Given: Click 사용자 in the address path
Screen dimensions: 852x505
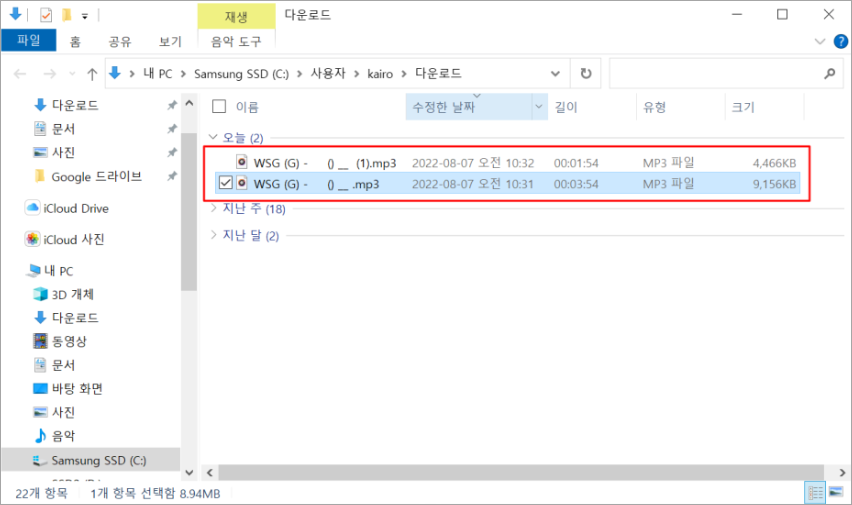Looking at the screenshot, I should (x=328, y=73).
